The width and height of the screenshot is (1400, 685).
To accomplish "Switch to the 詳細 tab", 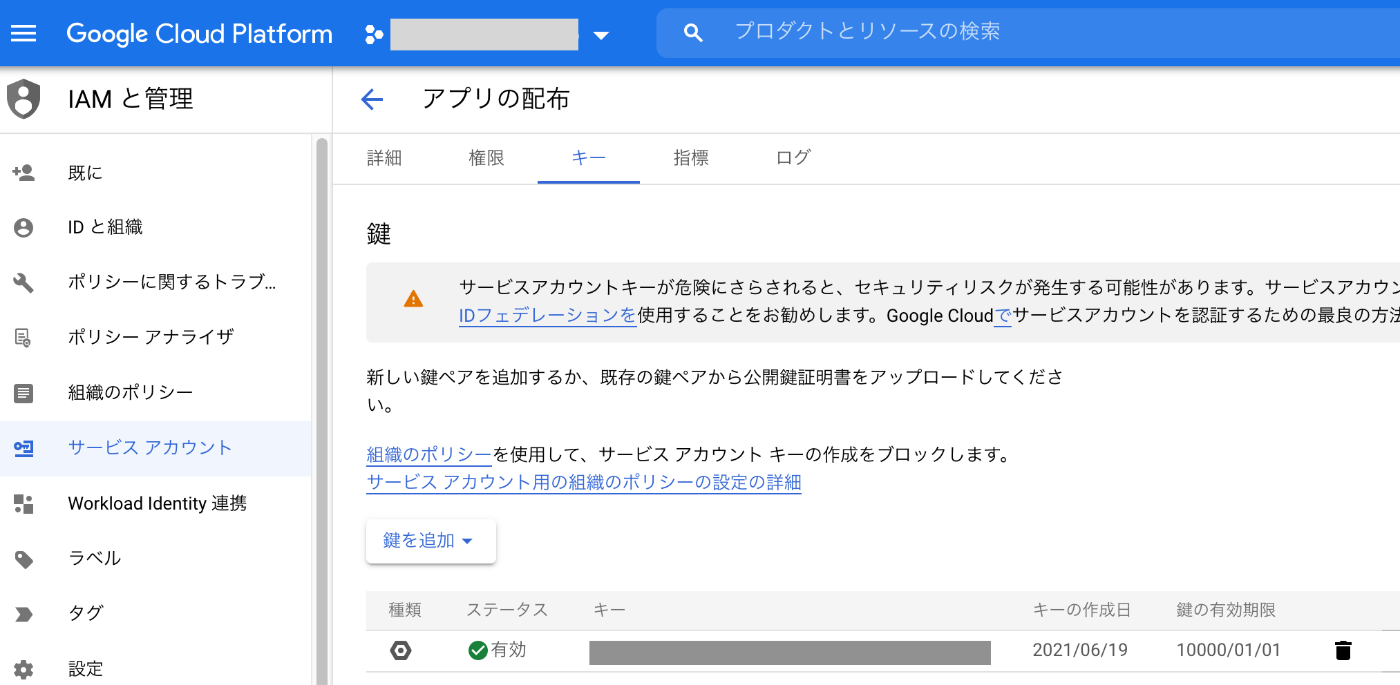I will [384, 157].
